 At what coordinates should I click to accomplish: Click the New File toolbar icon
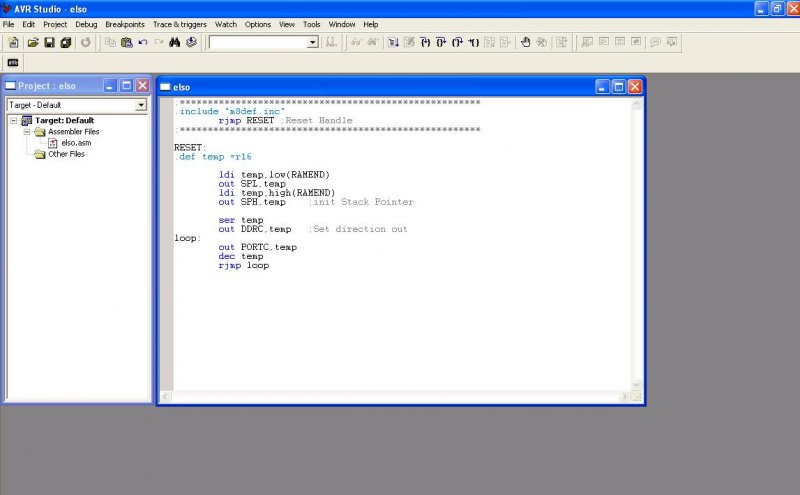tap(13, 42)
